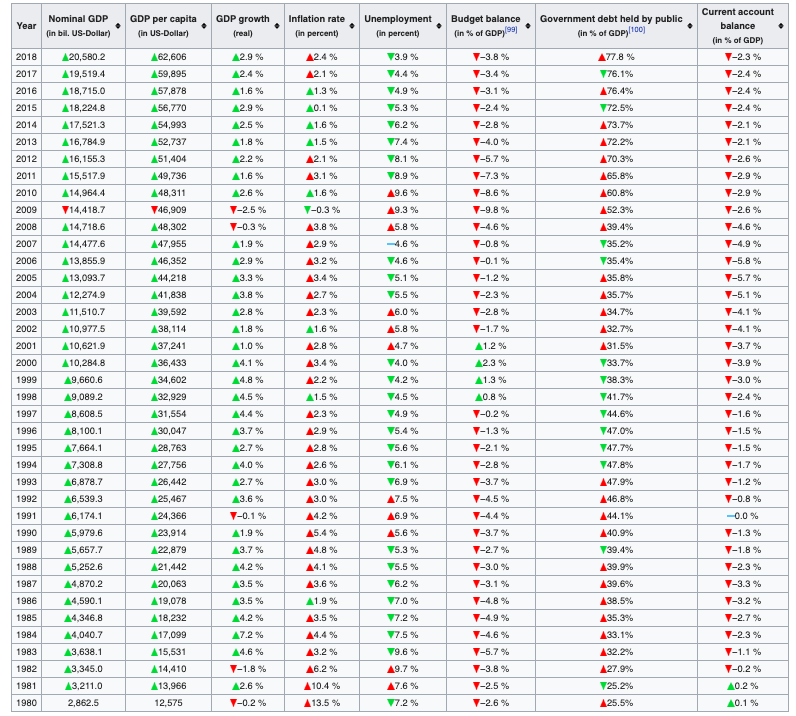Click red arrow in 1982 GDP growth cell
The height and width of the screenshot is (716, 796).
[x=234, y=669]
